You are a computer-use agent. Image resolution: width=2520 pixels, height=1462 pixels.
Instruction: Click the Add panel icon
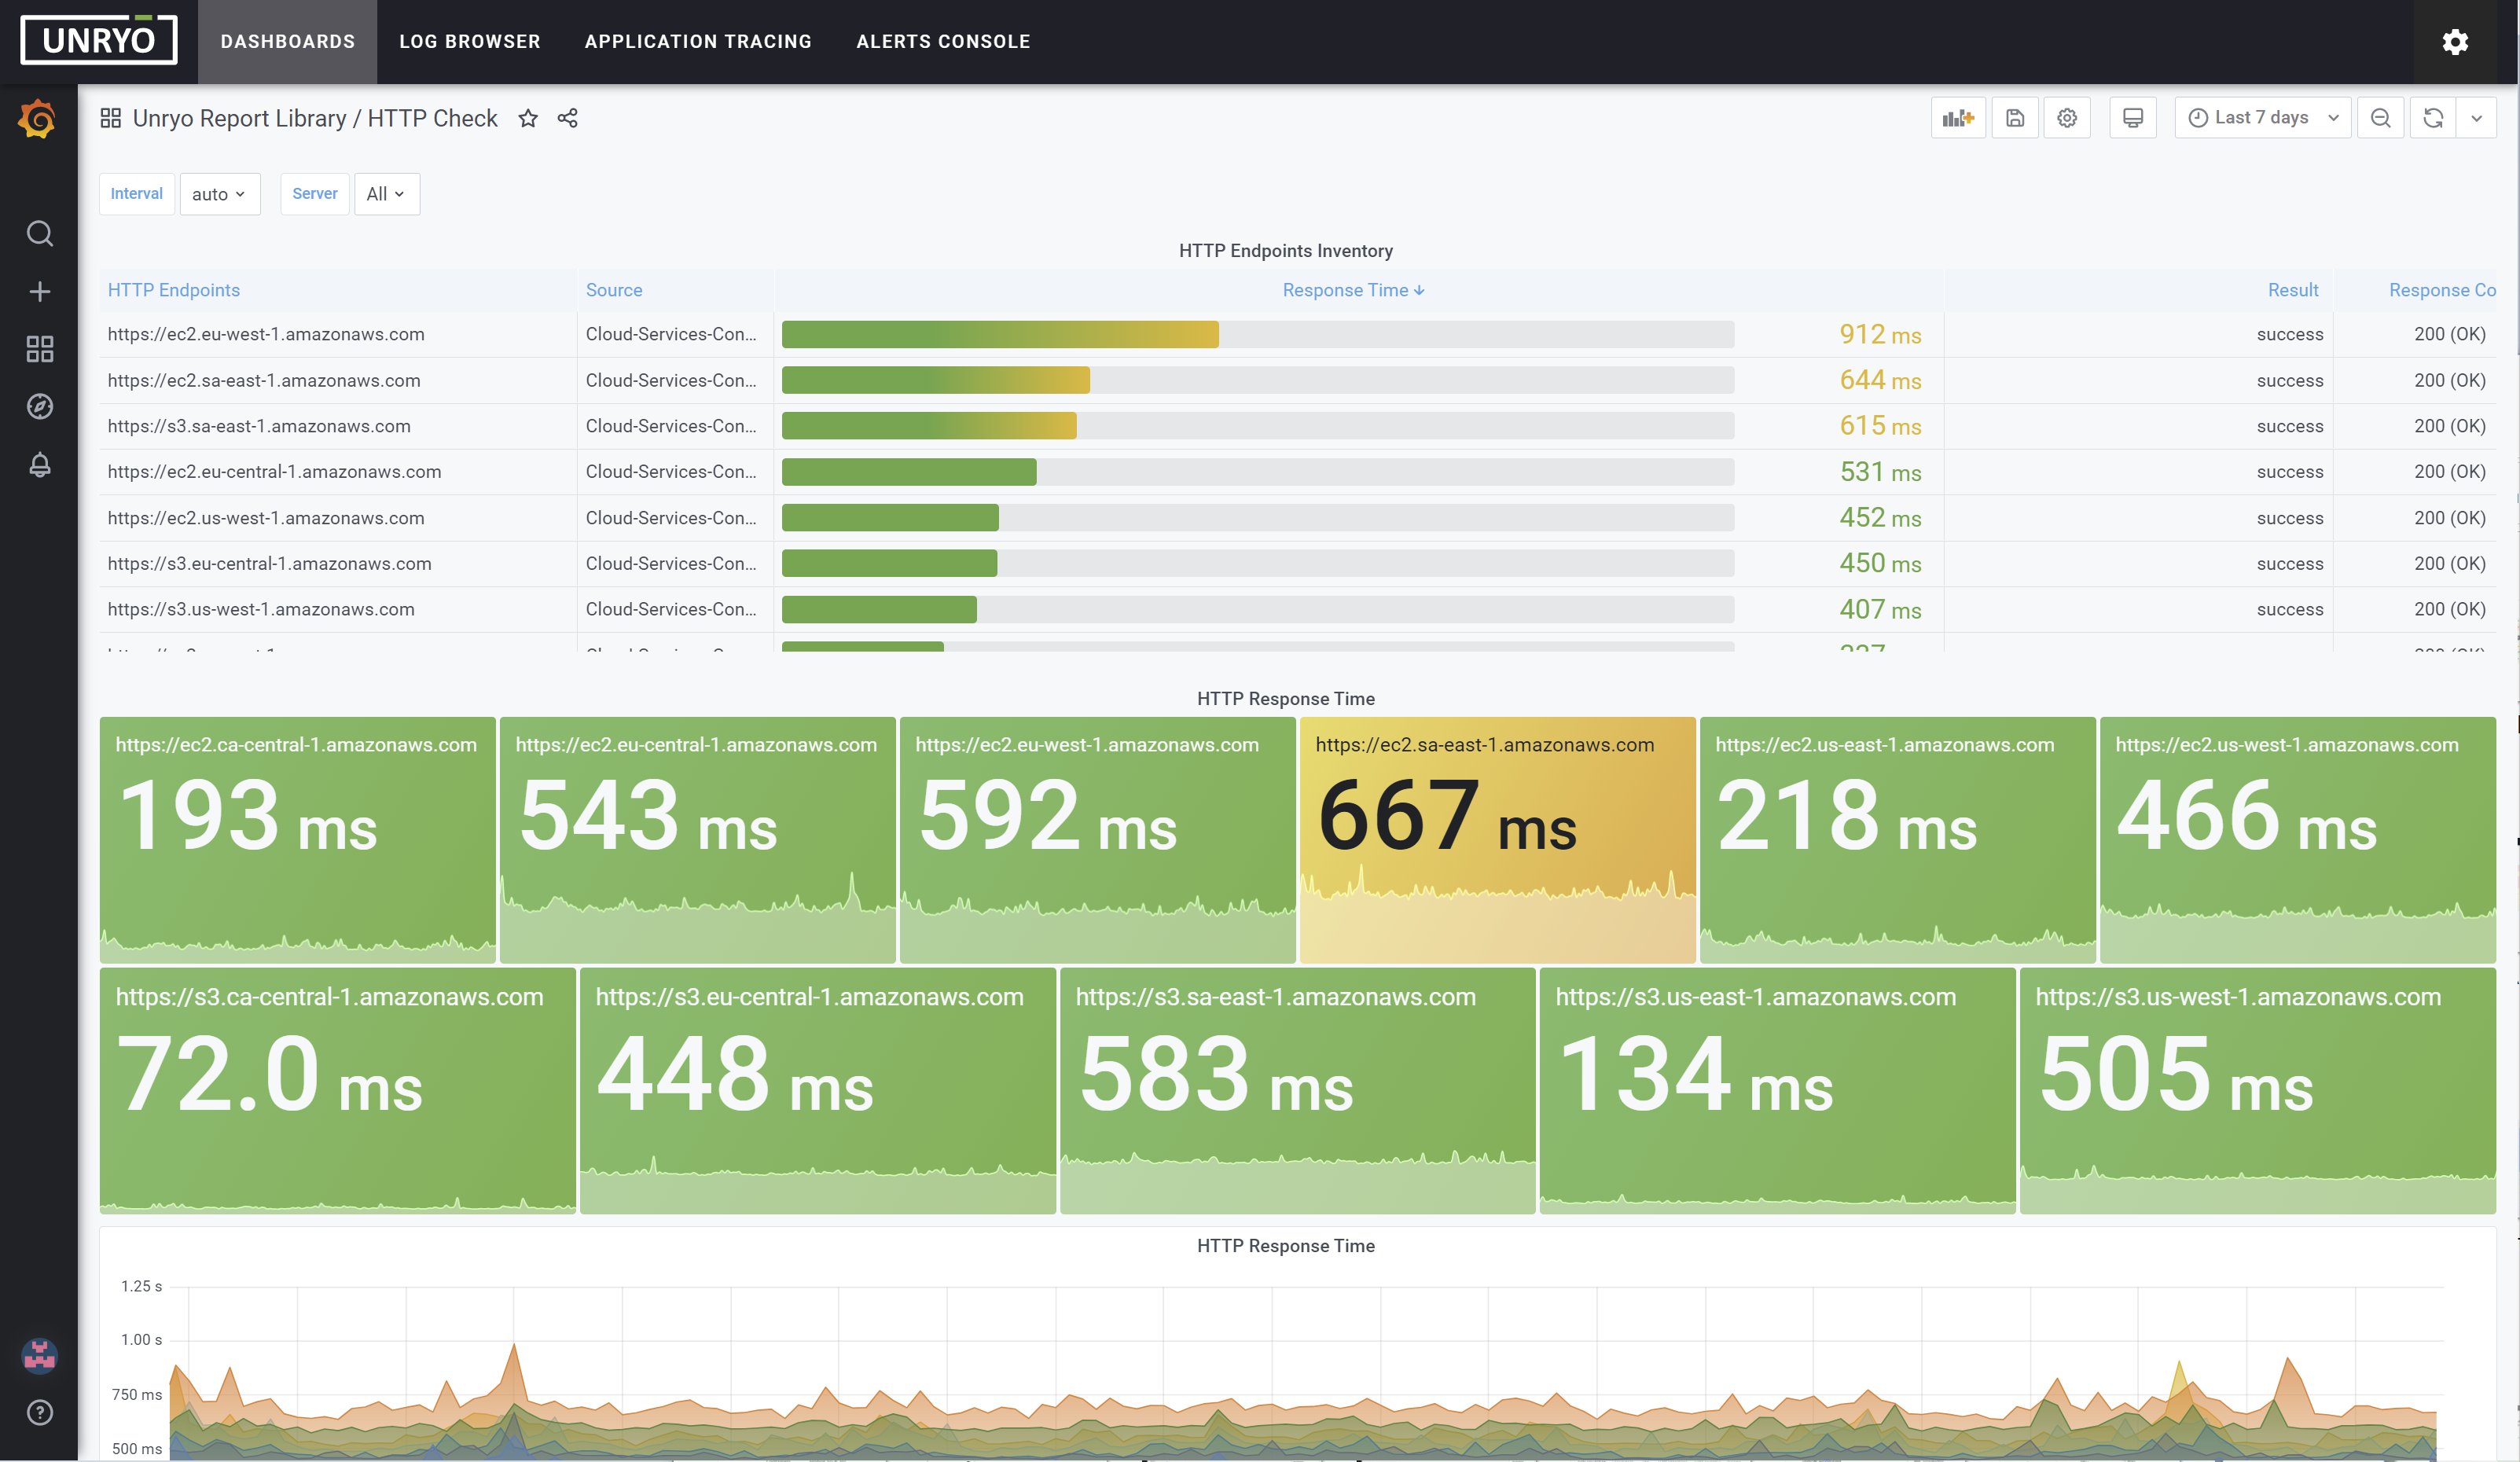pos(1958,118)
